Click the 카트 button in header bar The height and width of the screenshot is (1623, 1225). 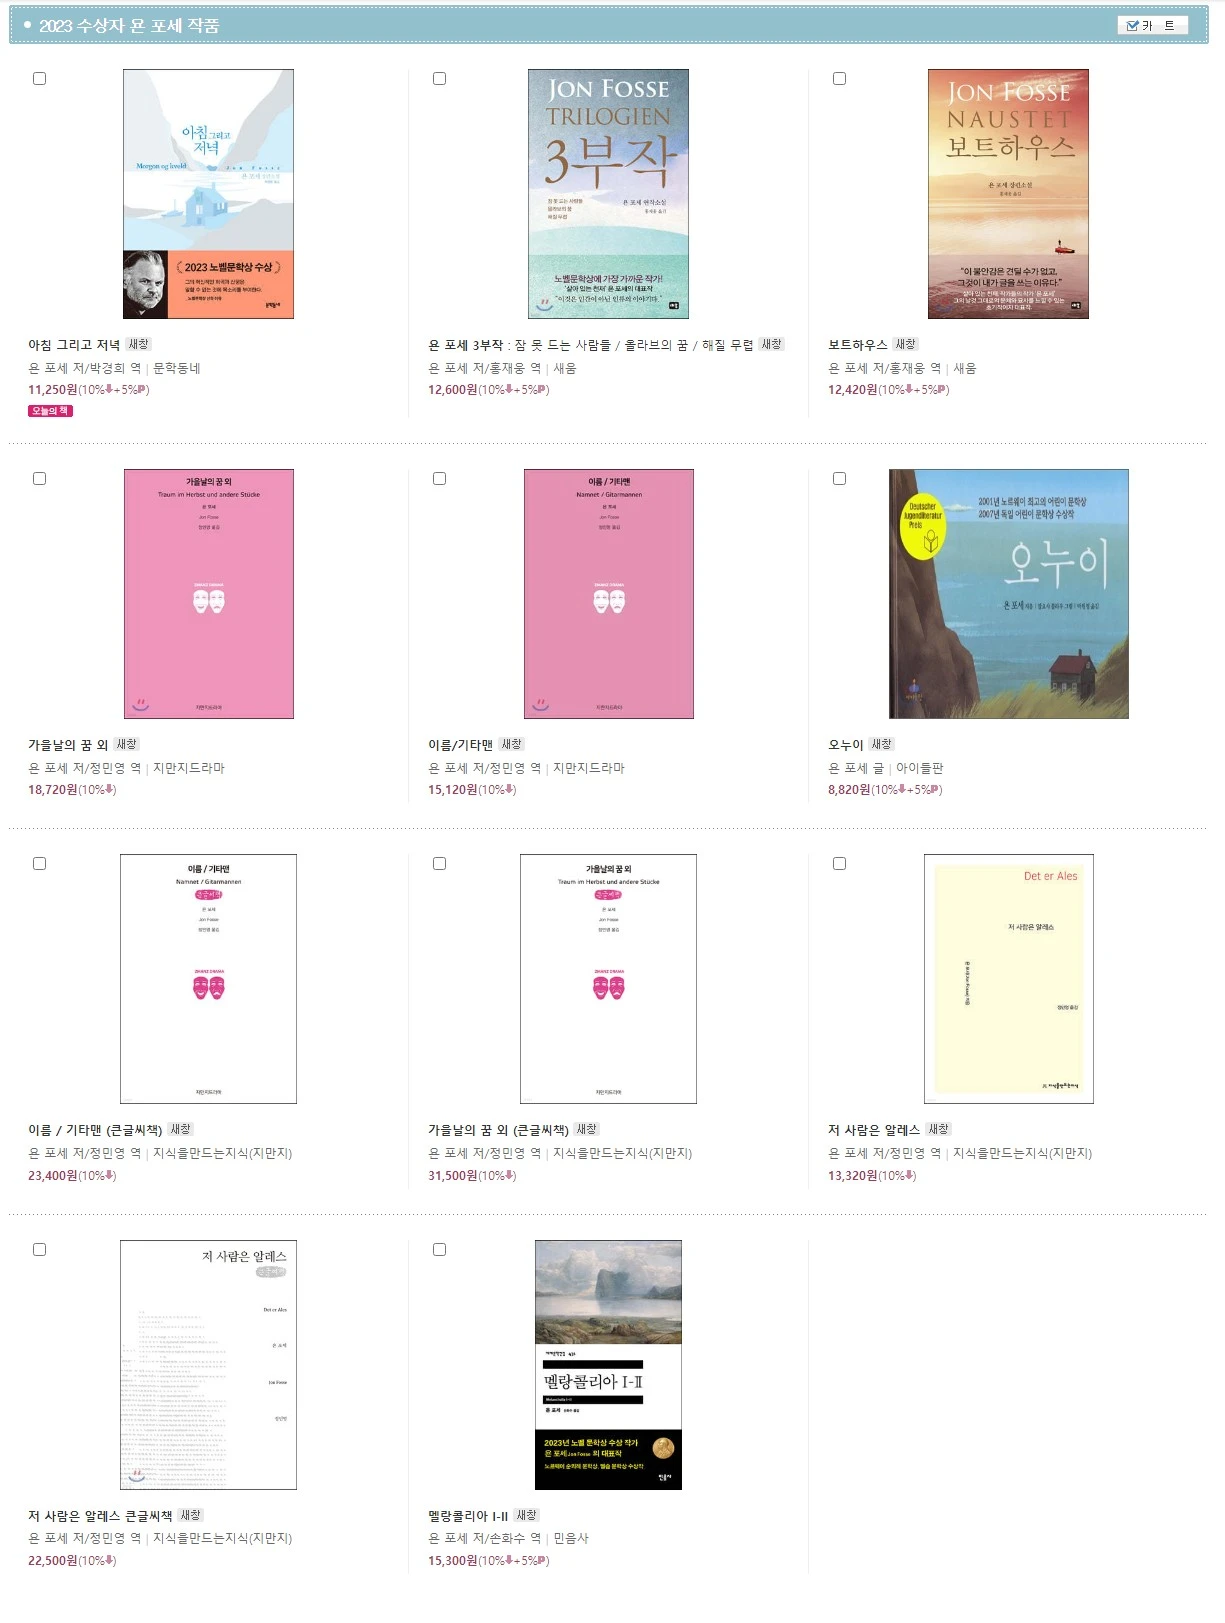coord(1152,26)
